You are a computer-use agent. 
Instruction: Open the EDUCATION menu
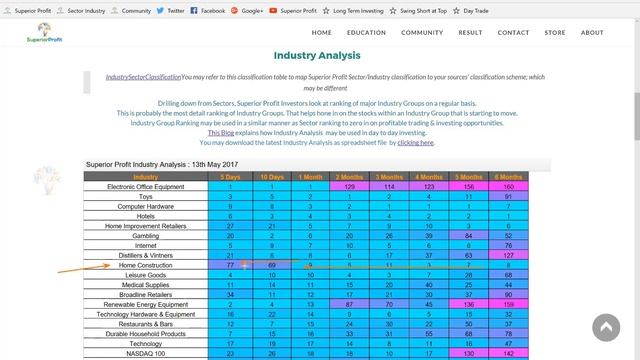366,33
